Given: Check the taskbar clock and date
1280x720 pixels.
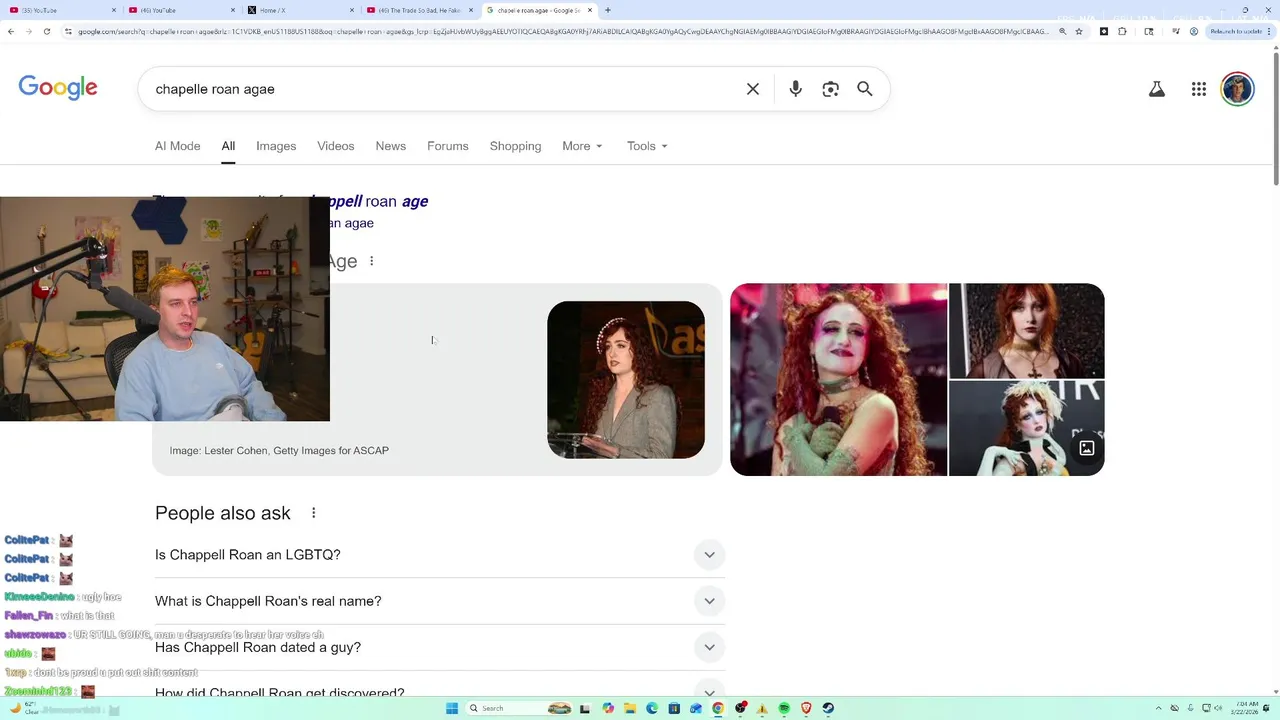Looking at the screenshot, I should pos(1243,708).
